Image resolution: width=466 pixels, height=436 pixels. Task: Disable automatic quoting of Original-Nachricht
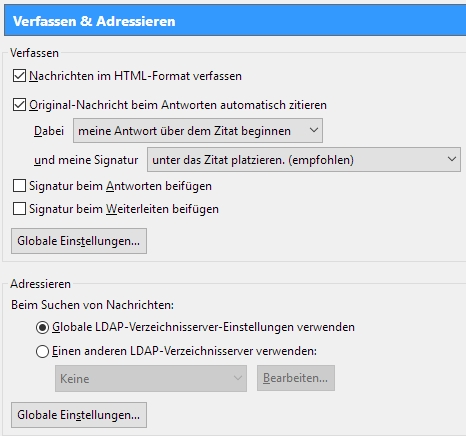(19, 105)
